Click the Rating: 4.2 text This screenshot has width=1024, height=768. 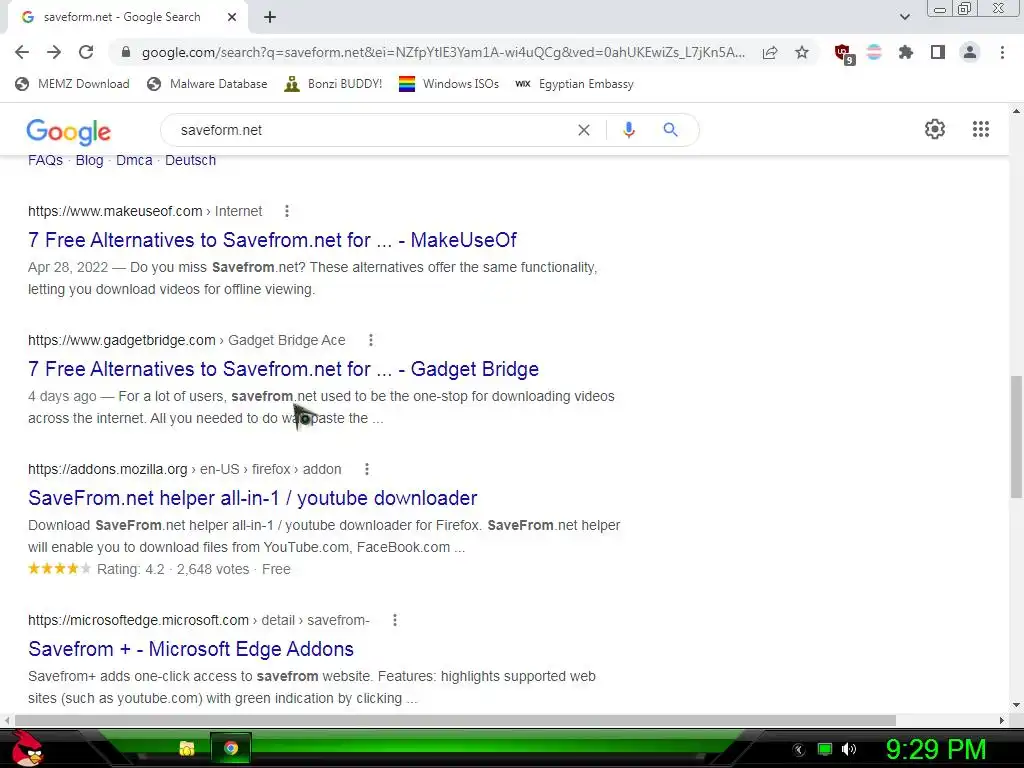pos(131,569)
